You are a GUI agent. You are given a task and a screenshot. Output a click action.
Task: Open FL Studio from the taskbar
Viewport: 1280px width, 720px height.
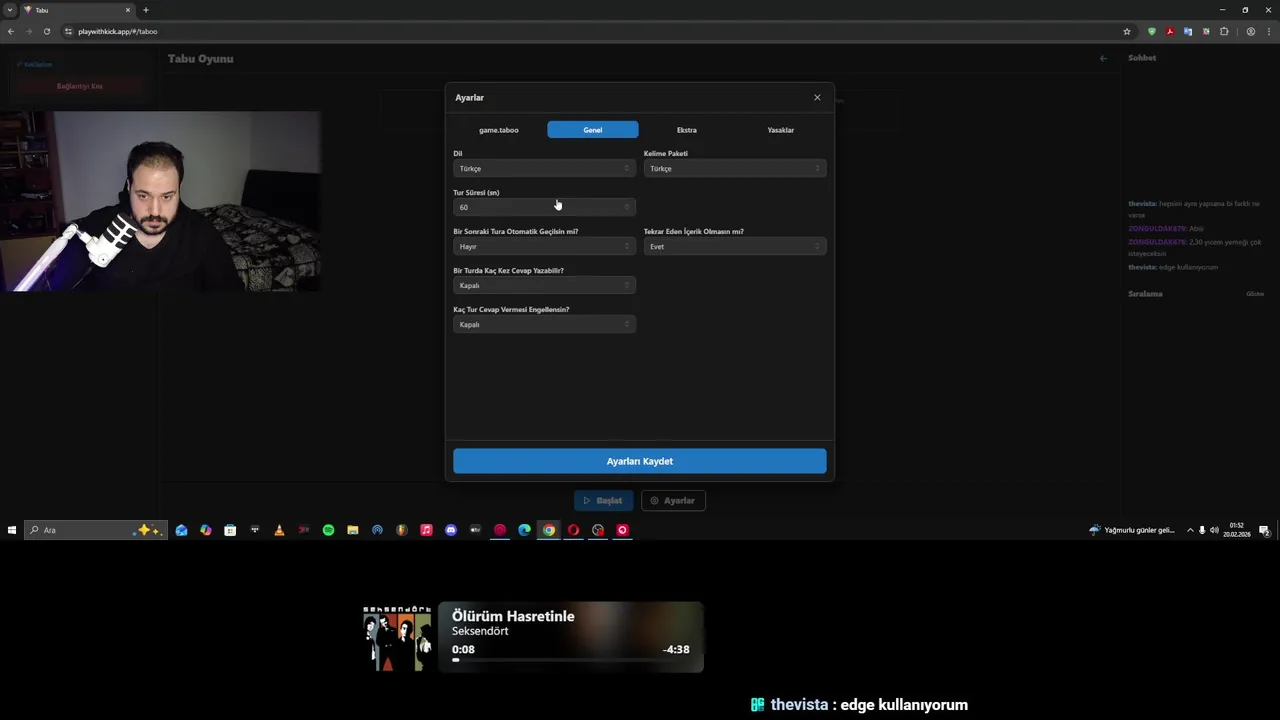[402, 530]
